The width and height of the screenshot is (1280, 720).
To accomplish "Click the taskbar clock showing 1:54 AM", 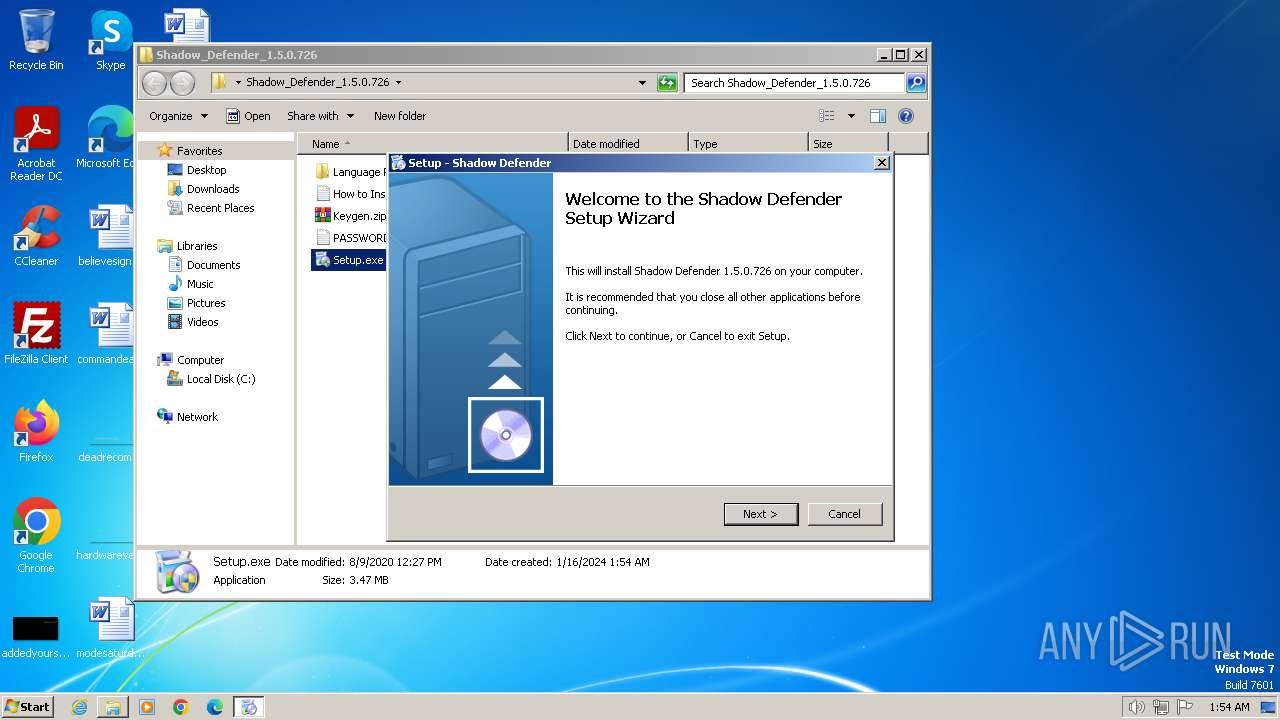I will coord(1229,707).
